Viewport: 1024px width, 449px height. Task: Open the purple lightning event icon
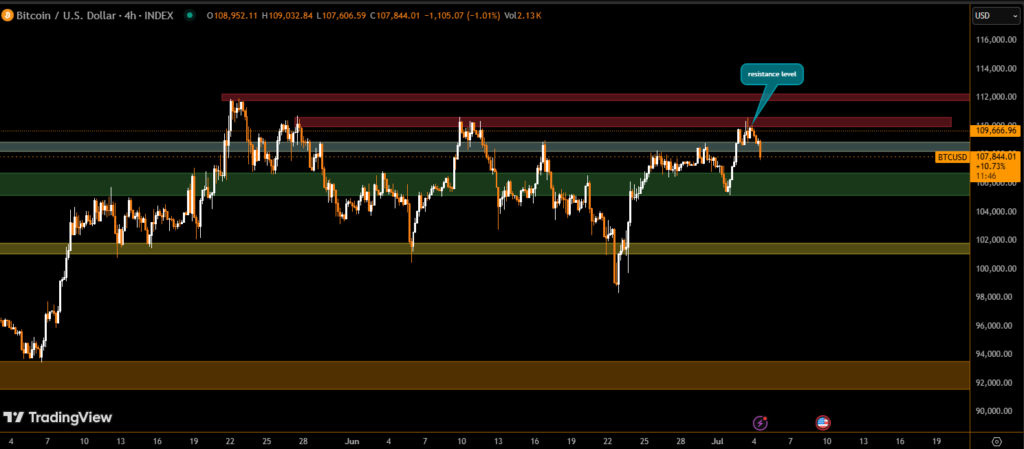pos(760,423)
